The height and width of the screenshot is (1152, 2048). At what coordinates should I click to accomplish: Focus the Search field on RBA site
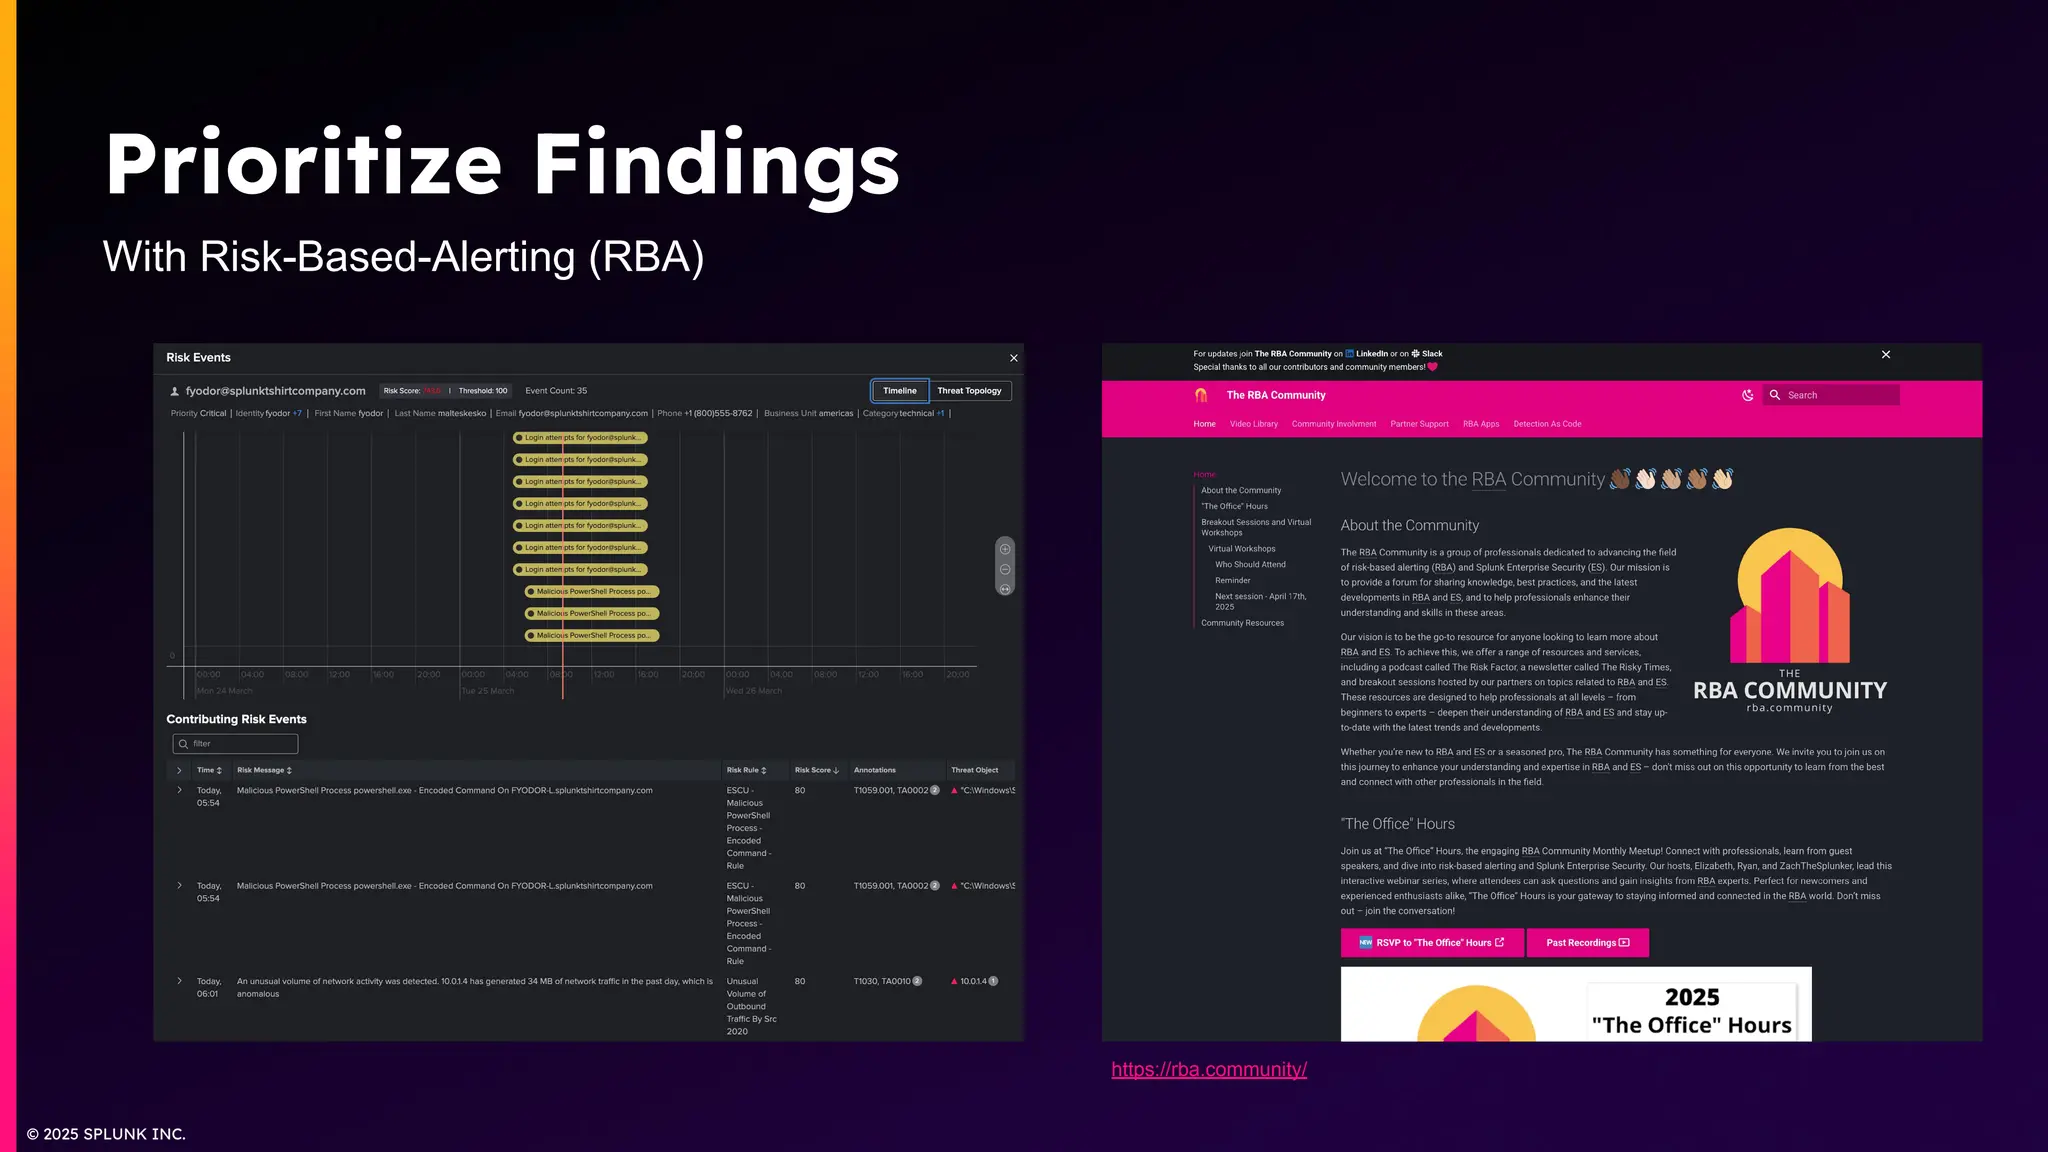1832,395
